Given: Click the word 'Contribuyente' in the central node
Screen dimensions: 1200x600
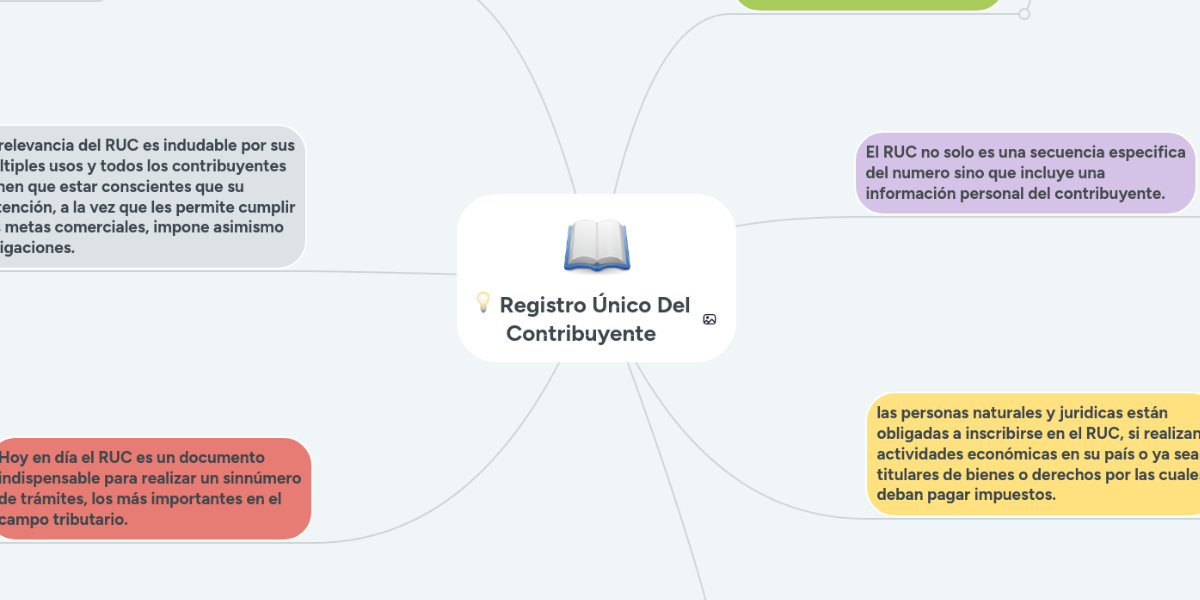Looking at the screenshot, I should tap(581, 334).
